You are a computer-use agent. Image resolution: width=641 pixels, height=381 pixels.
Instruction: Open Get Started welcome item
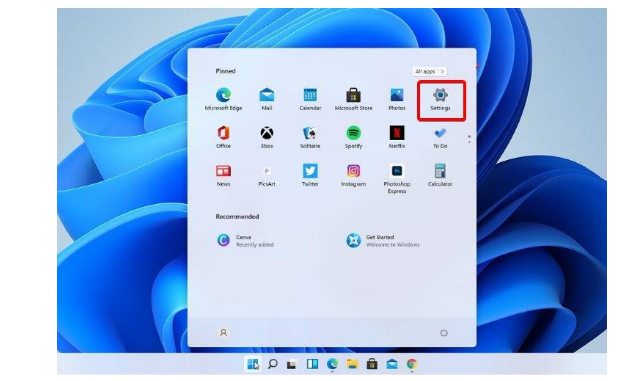[x=383, y=240]
